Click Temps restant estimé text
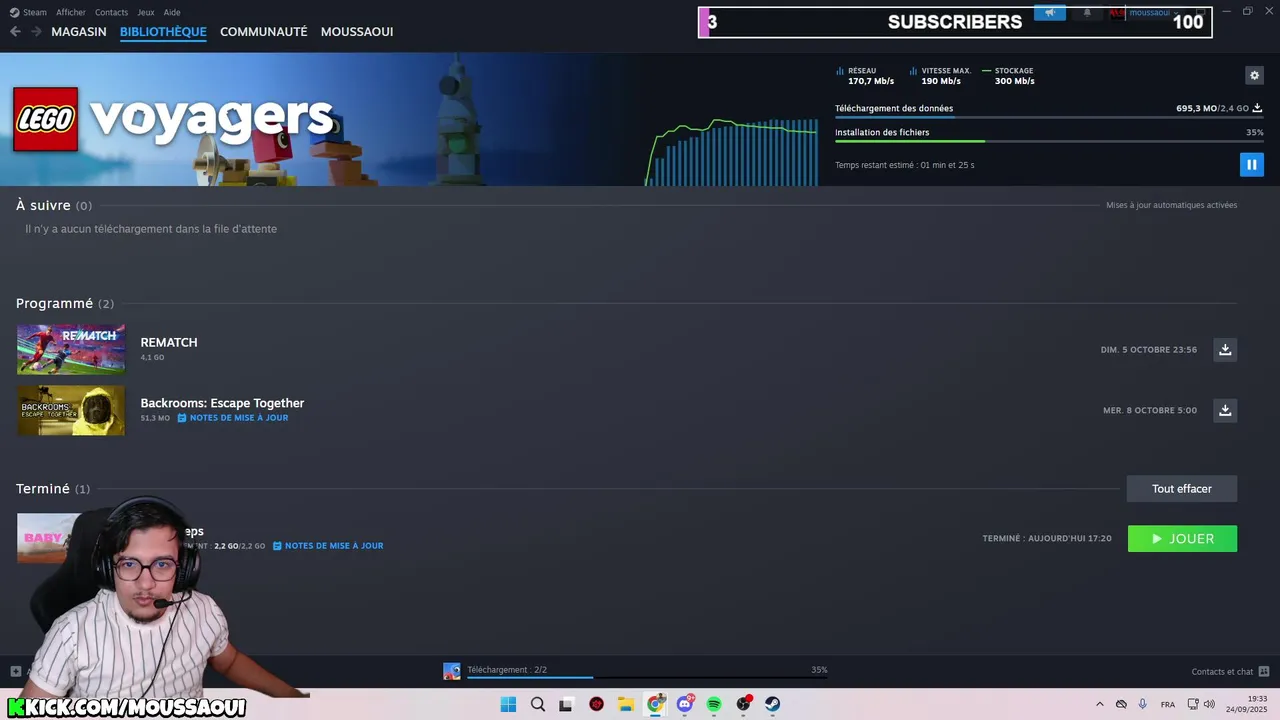The width and height of the screenshot is (1280, 720). (x=904, y=165)
